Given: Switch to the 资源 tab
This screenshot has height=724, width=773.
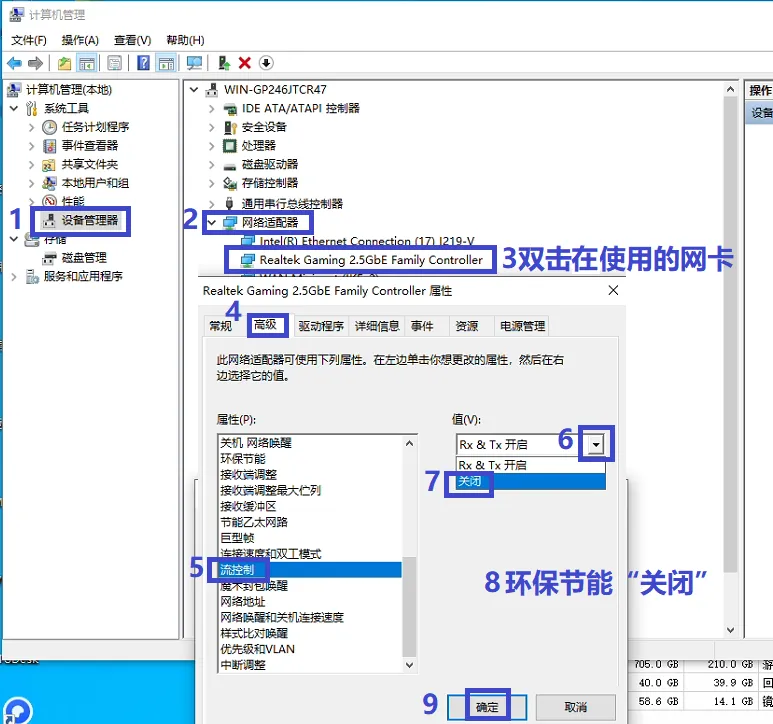Looking at the screenshot, I should 467,326.
